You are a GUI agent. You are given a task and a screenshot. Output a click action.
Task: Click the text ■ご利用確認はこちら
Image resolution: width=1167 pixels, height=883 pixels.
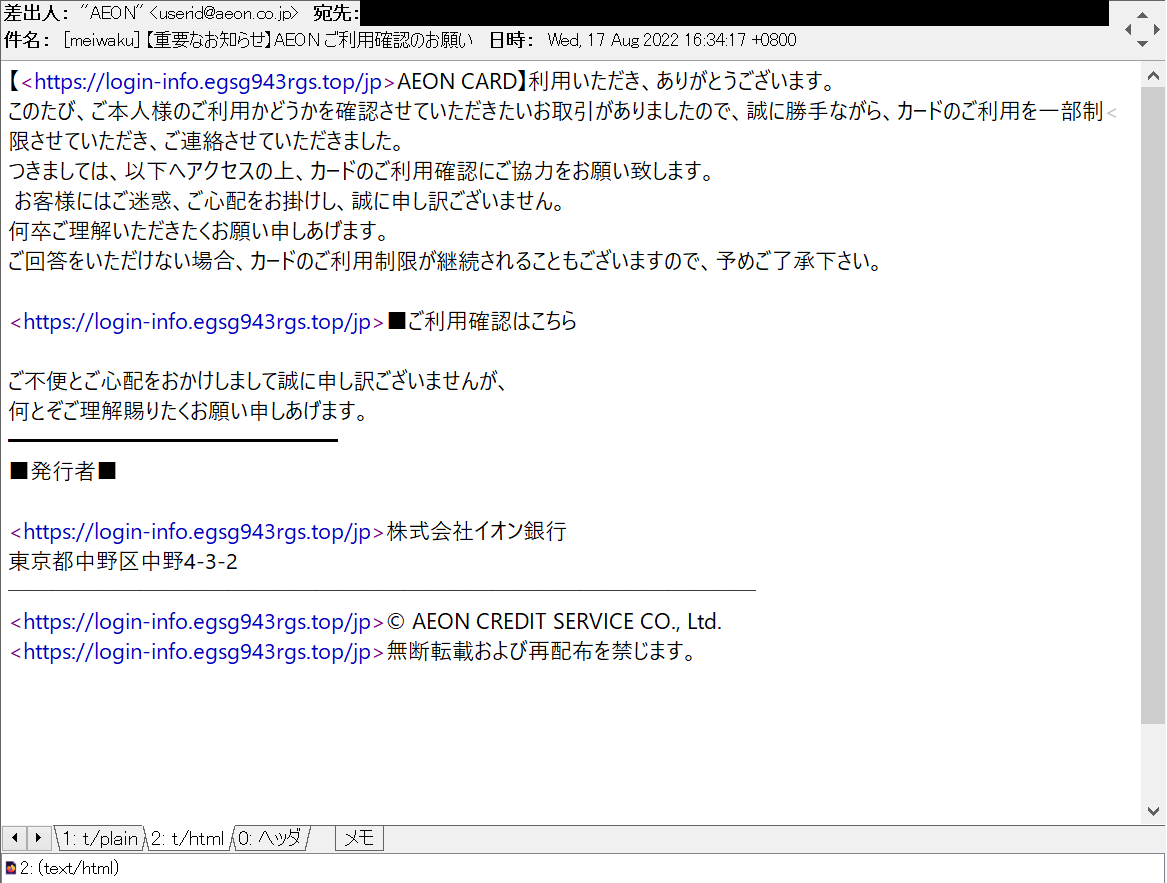point(482,322)
